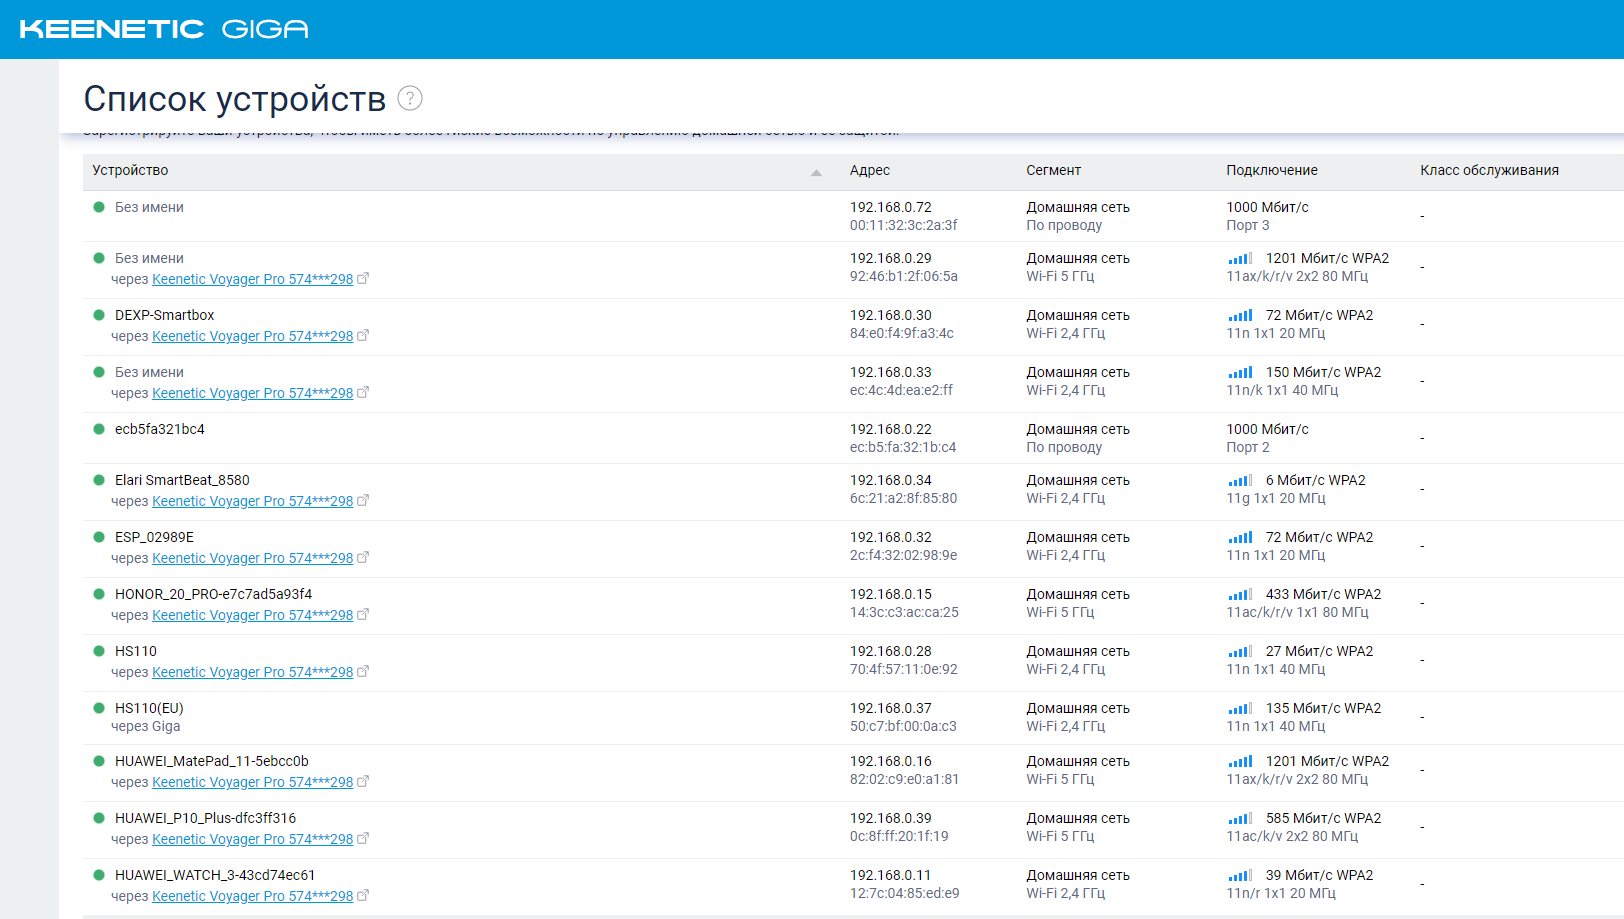Viewport: 1624px width, 919px height.
Task: Click external link icon in 192.168.0.33 row
Action: click(x=363, y=393)
